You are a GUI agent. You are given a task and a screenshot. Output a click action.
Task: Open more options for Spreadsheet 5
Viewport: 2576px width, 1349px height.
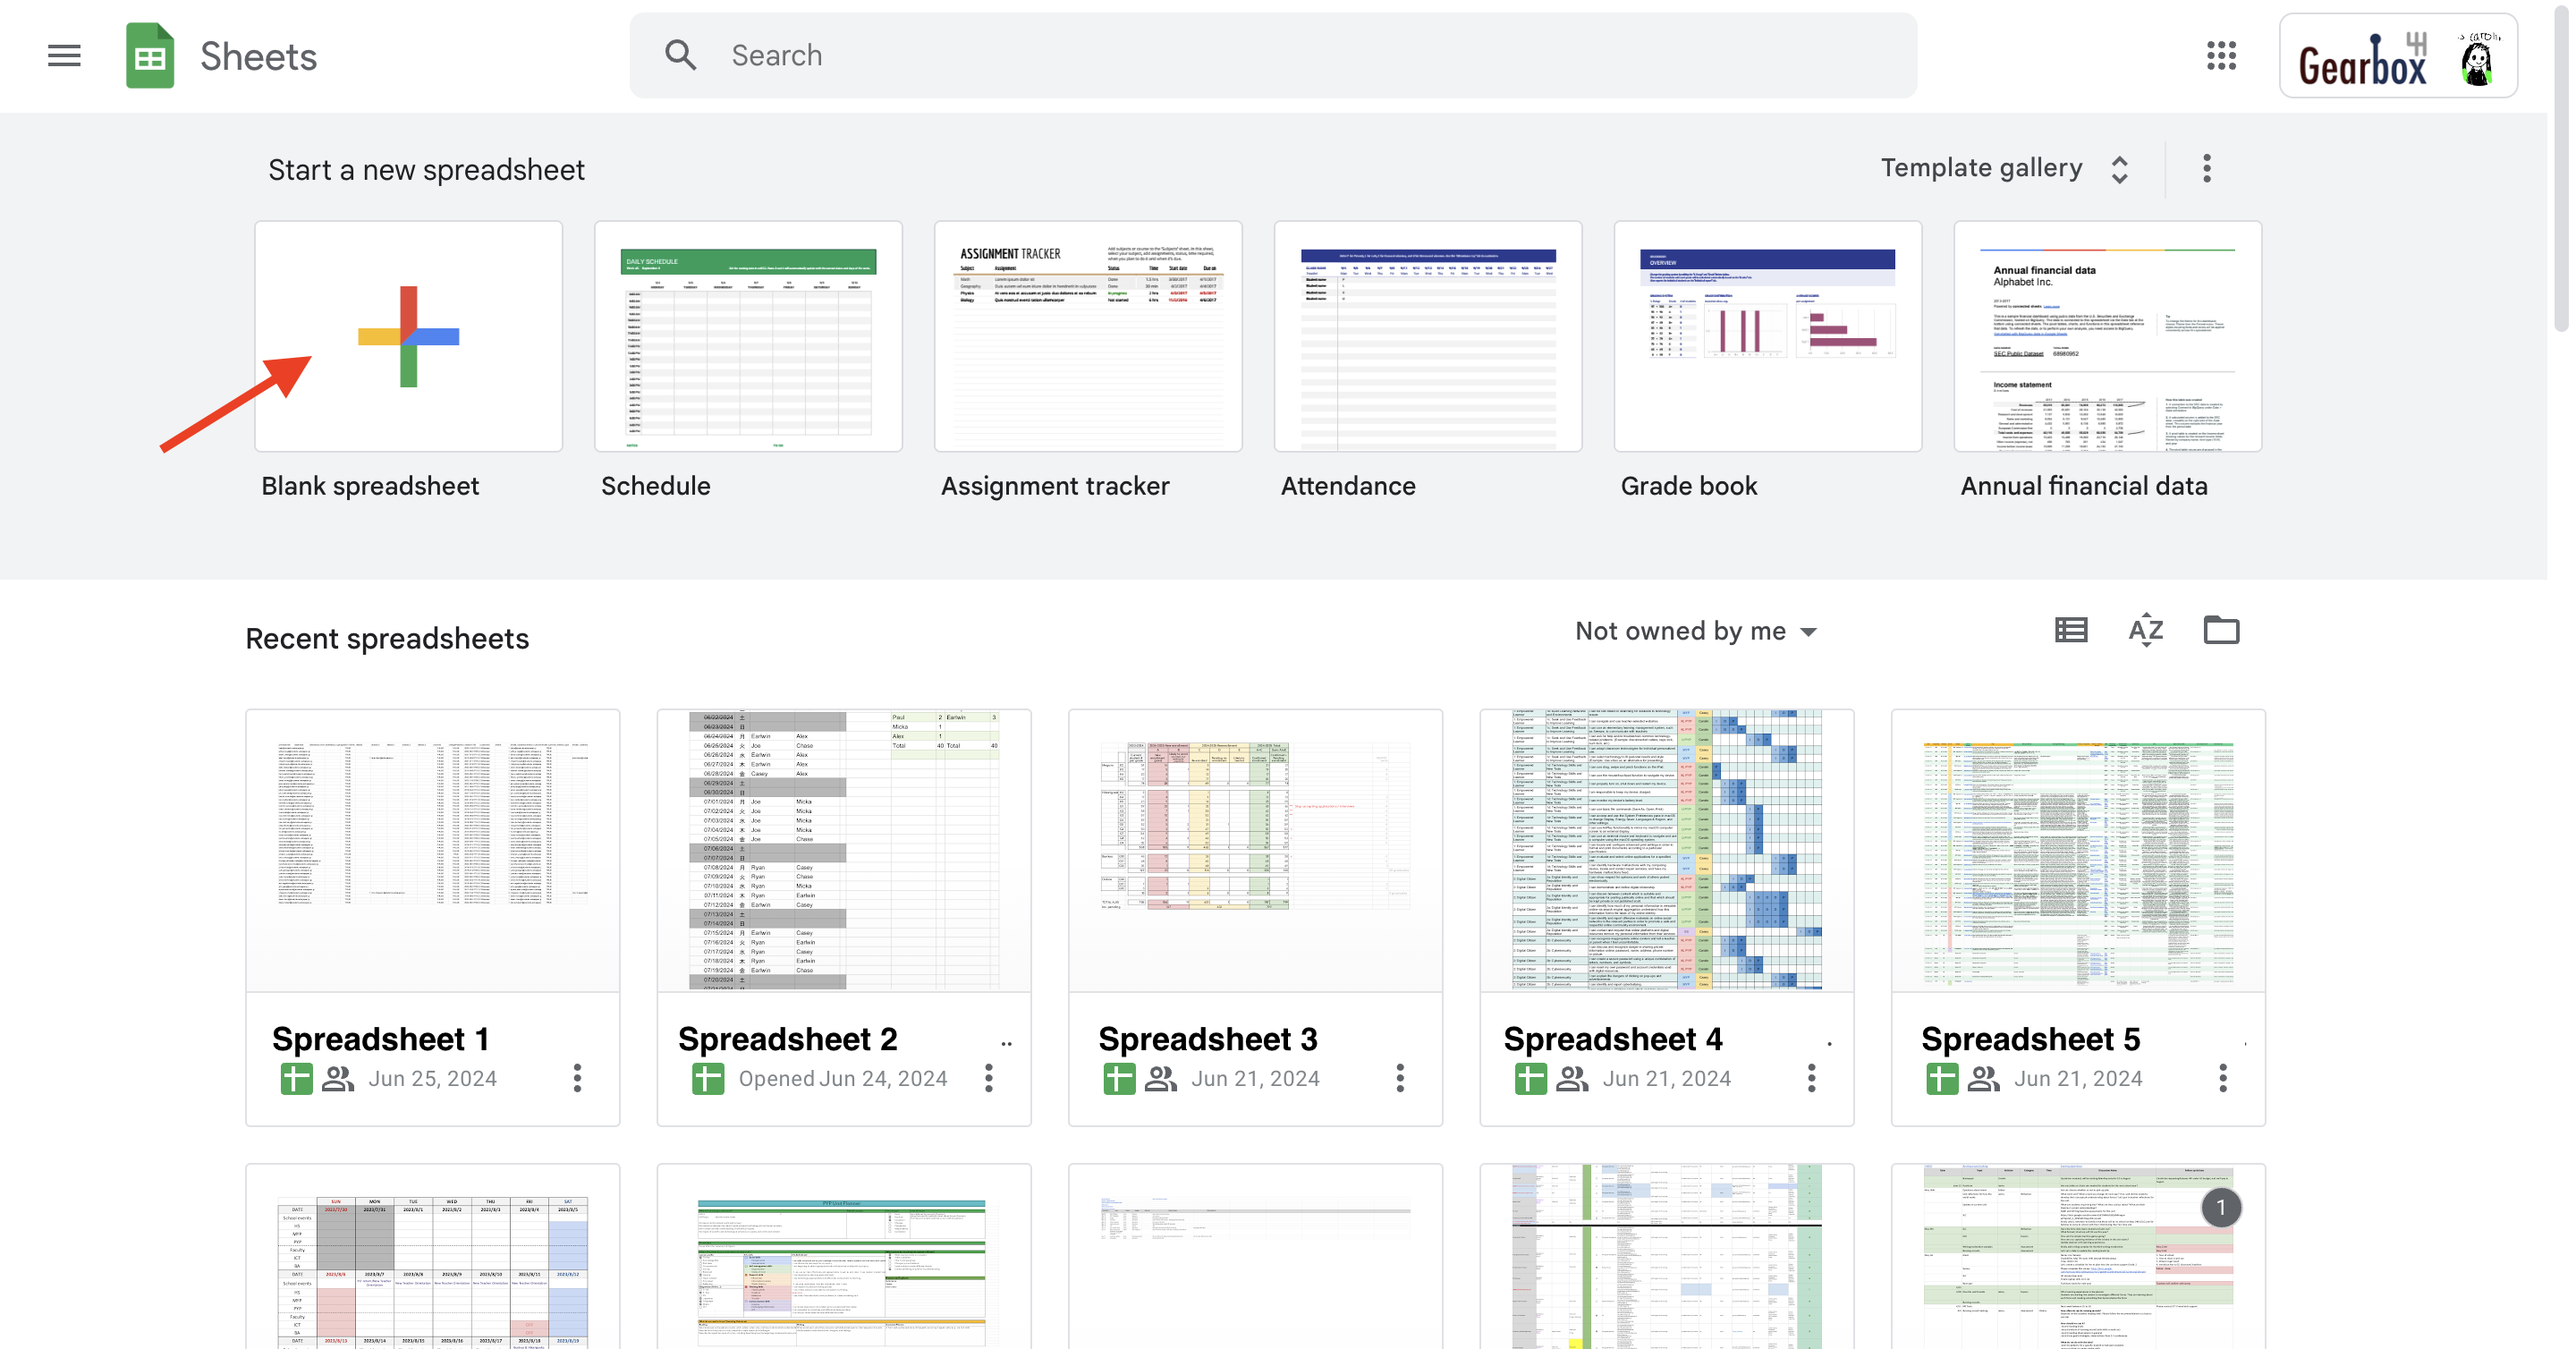point(2223,1077)
